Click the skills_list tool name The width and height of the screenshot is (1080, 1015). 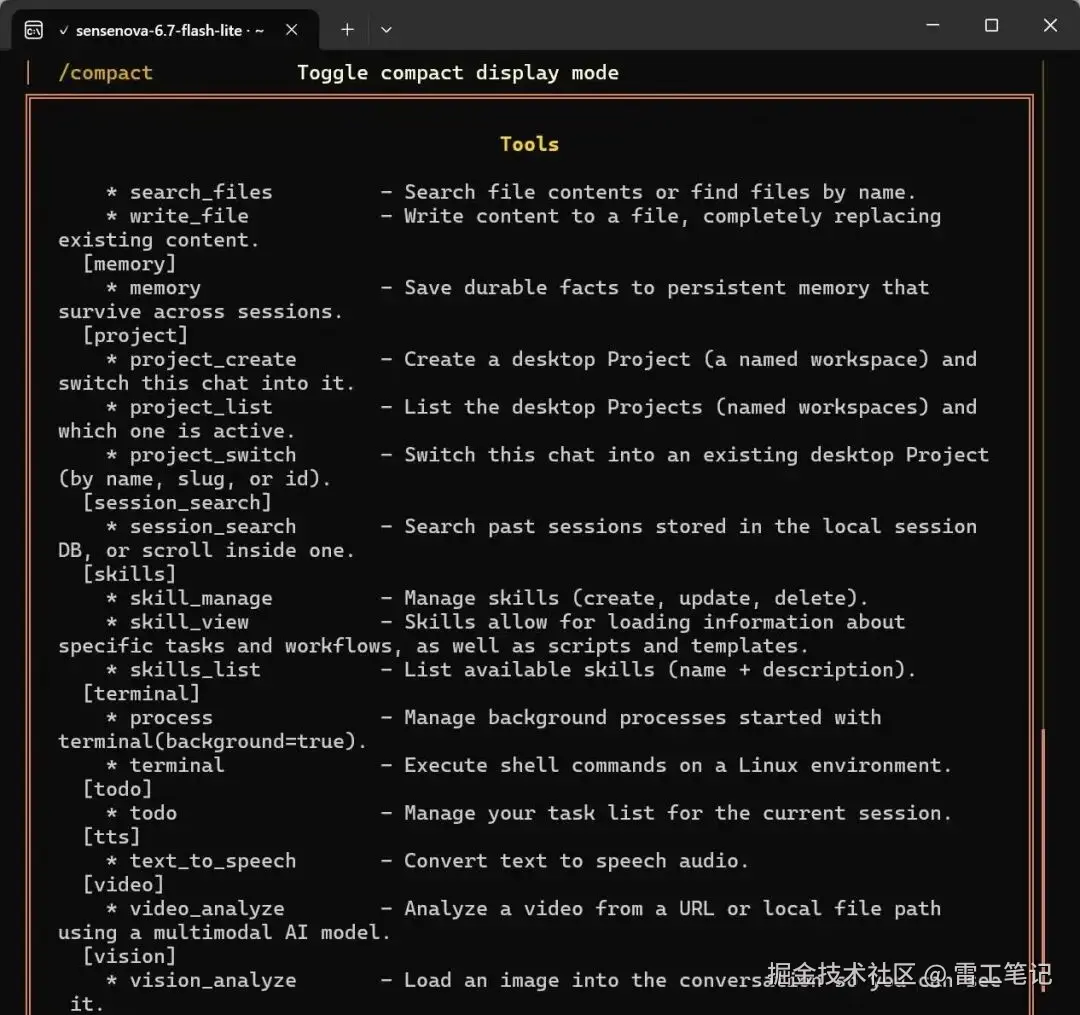pos(195,669)
